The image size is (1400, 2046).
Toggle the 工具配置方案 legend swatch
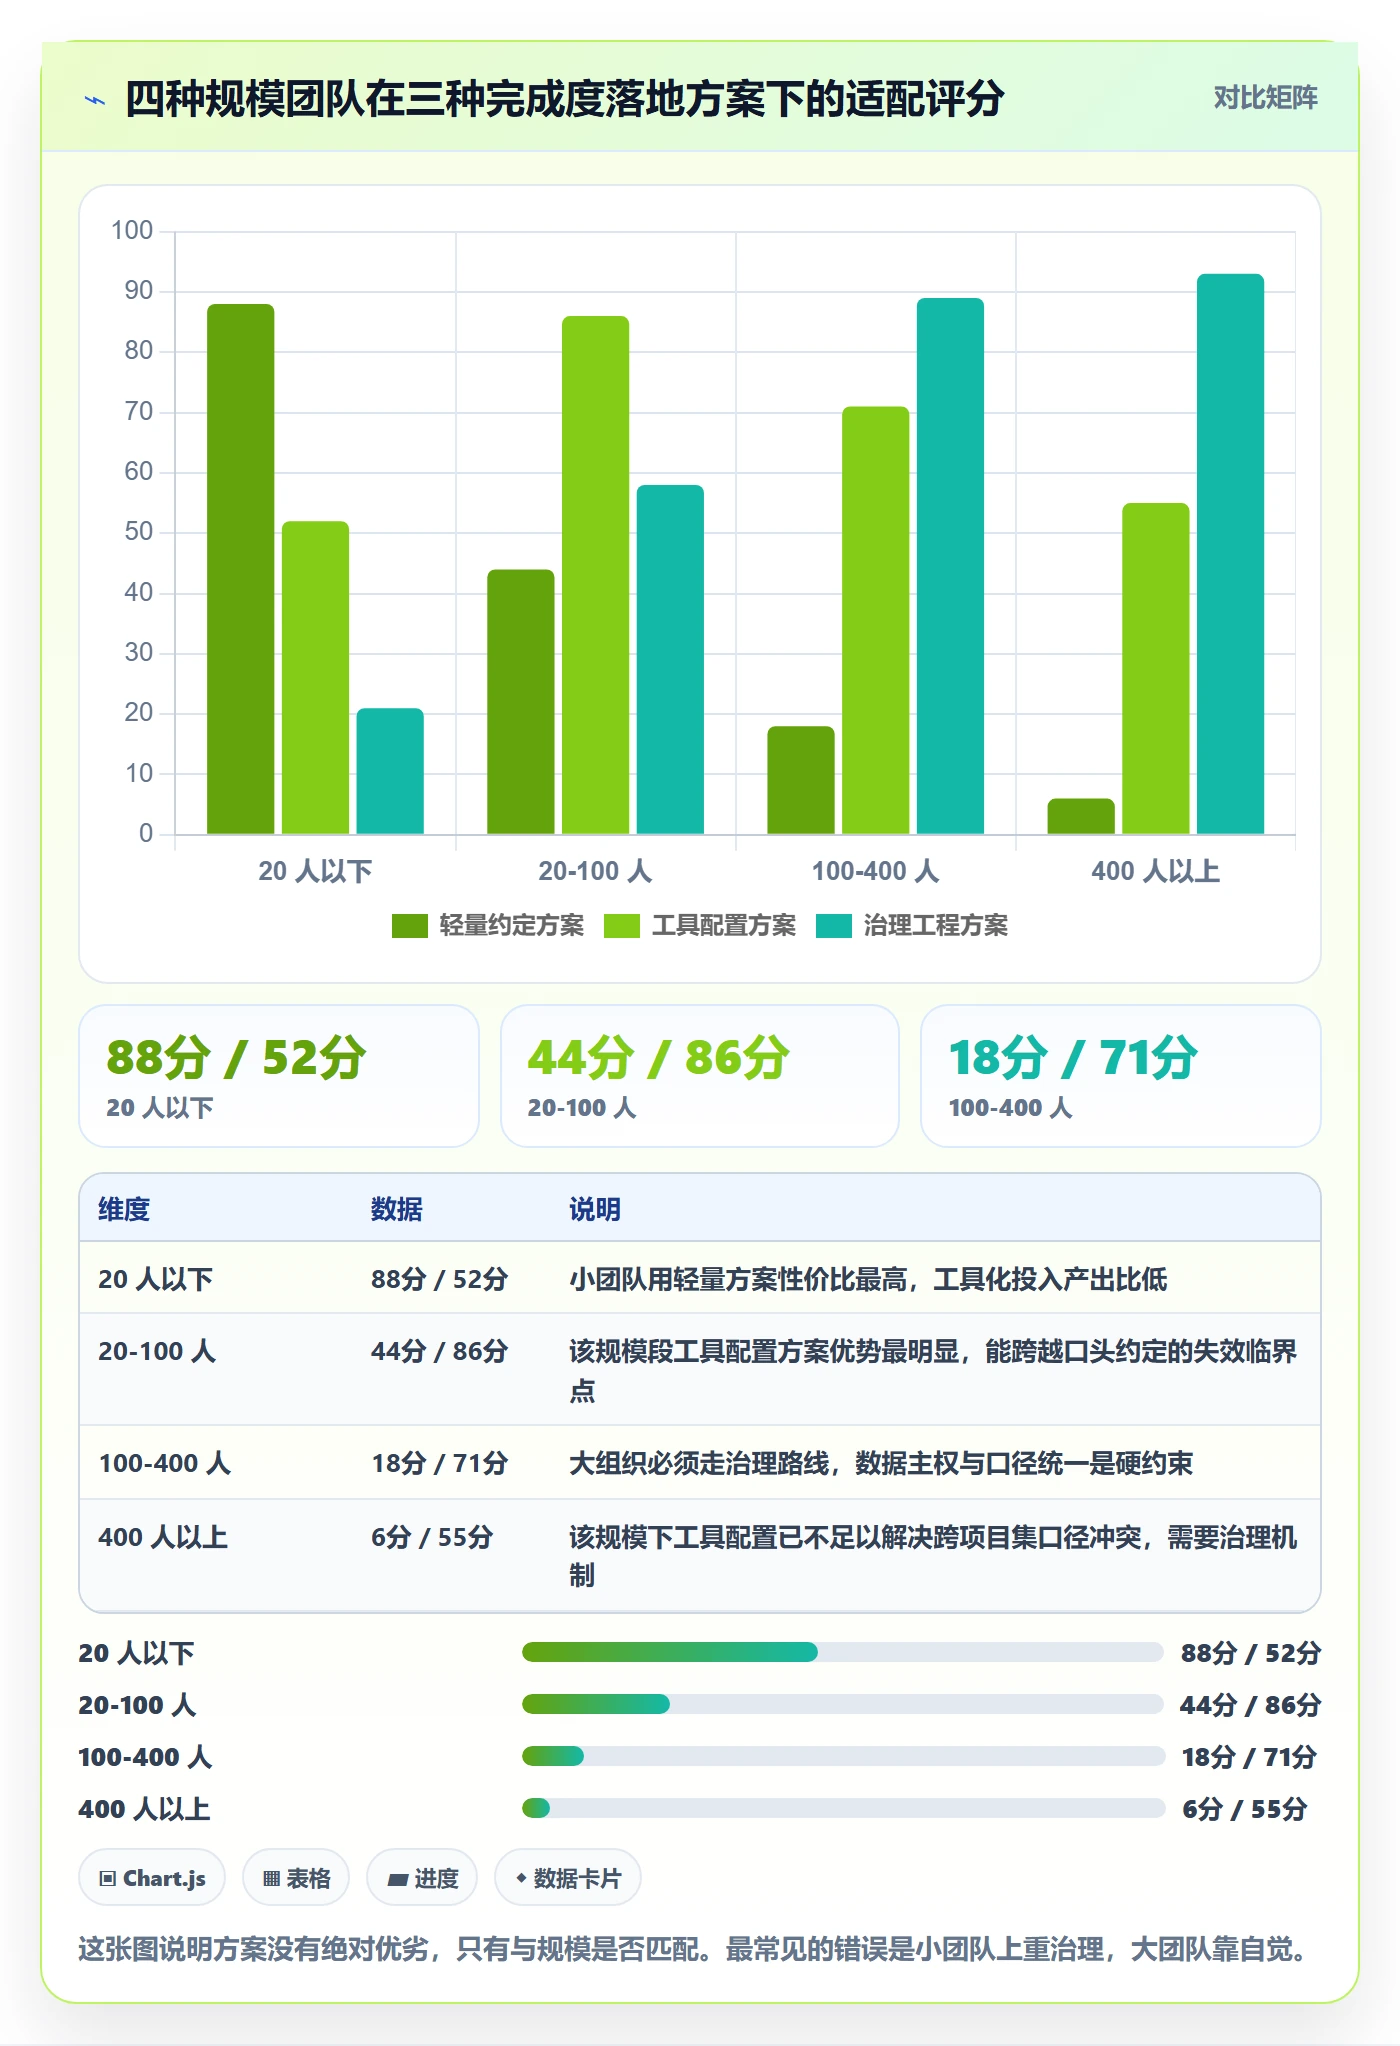coord(621,926)
